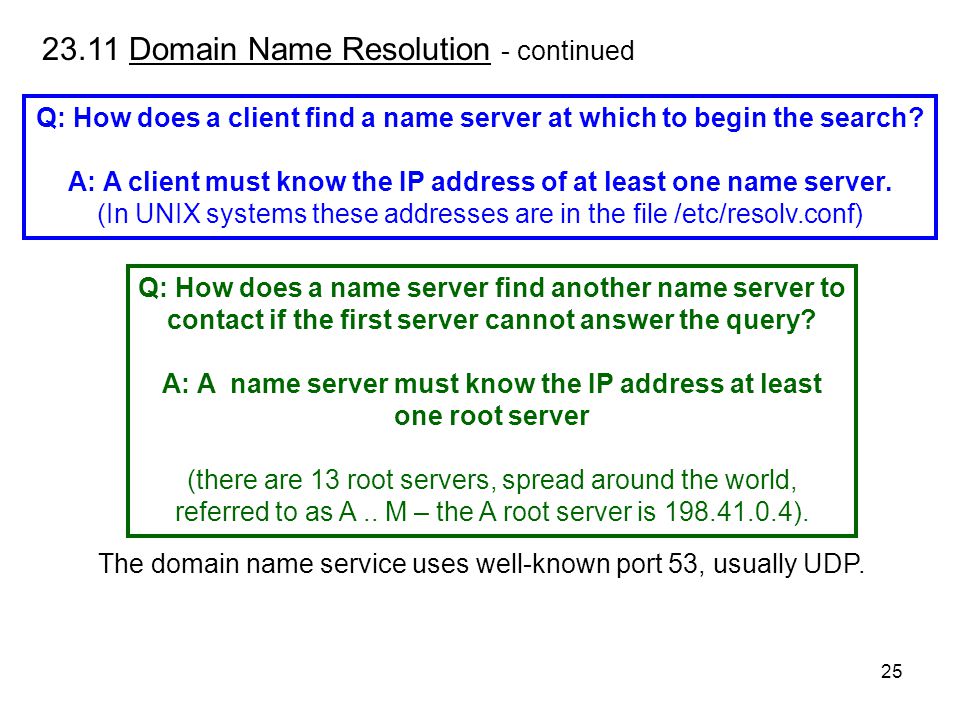Click the green answer line 'A name server must know the IP address'
Image resolution: width=960 pixels, height=720 pixels.
492,384
